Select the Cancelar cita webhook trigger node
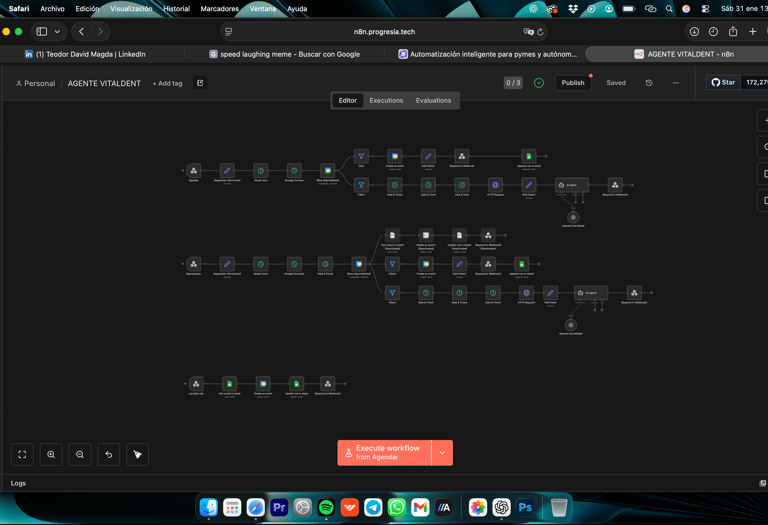768x525 pixels. point(196,384)
